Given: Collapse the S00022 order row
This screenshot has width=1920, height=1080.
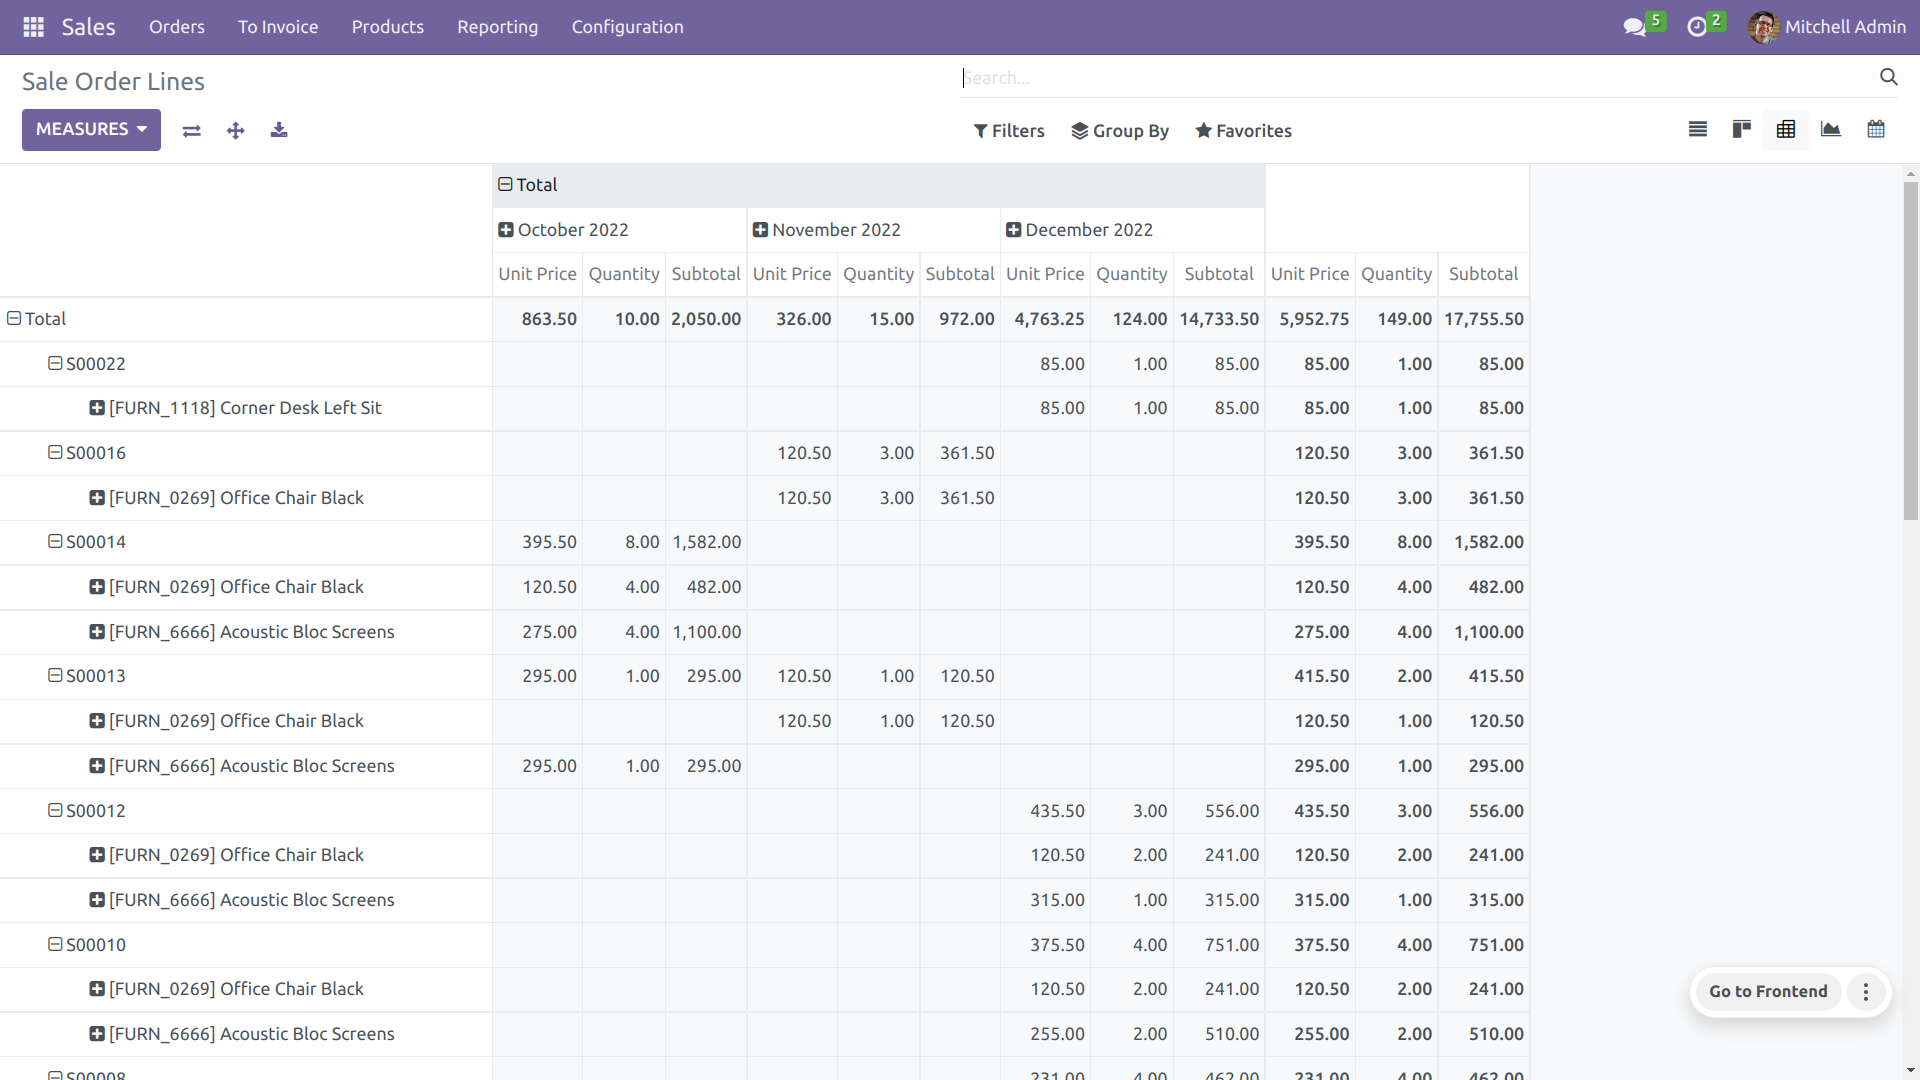Looking at the screenshot, I should pyautogui.click(x=56, y=363).
